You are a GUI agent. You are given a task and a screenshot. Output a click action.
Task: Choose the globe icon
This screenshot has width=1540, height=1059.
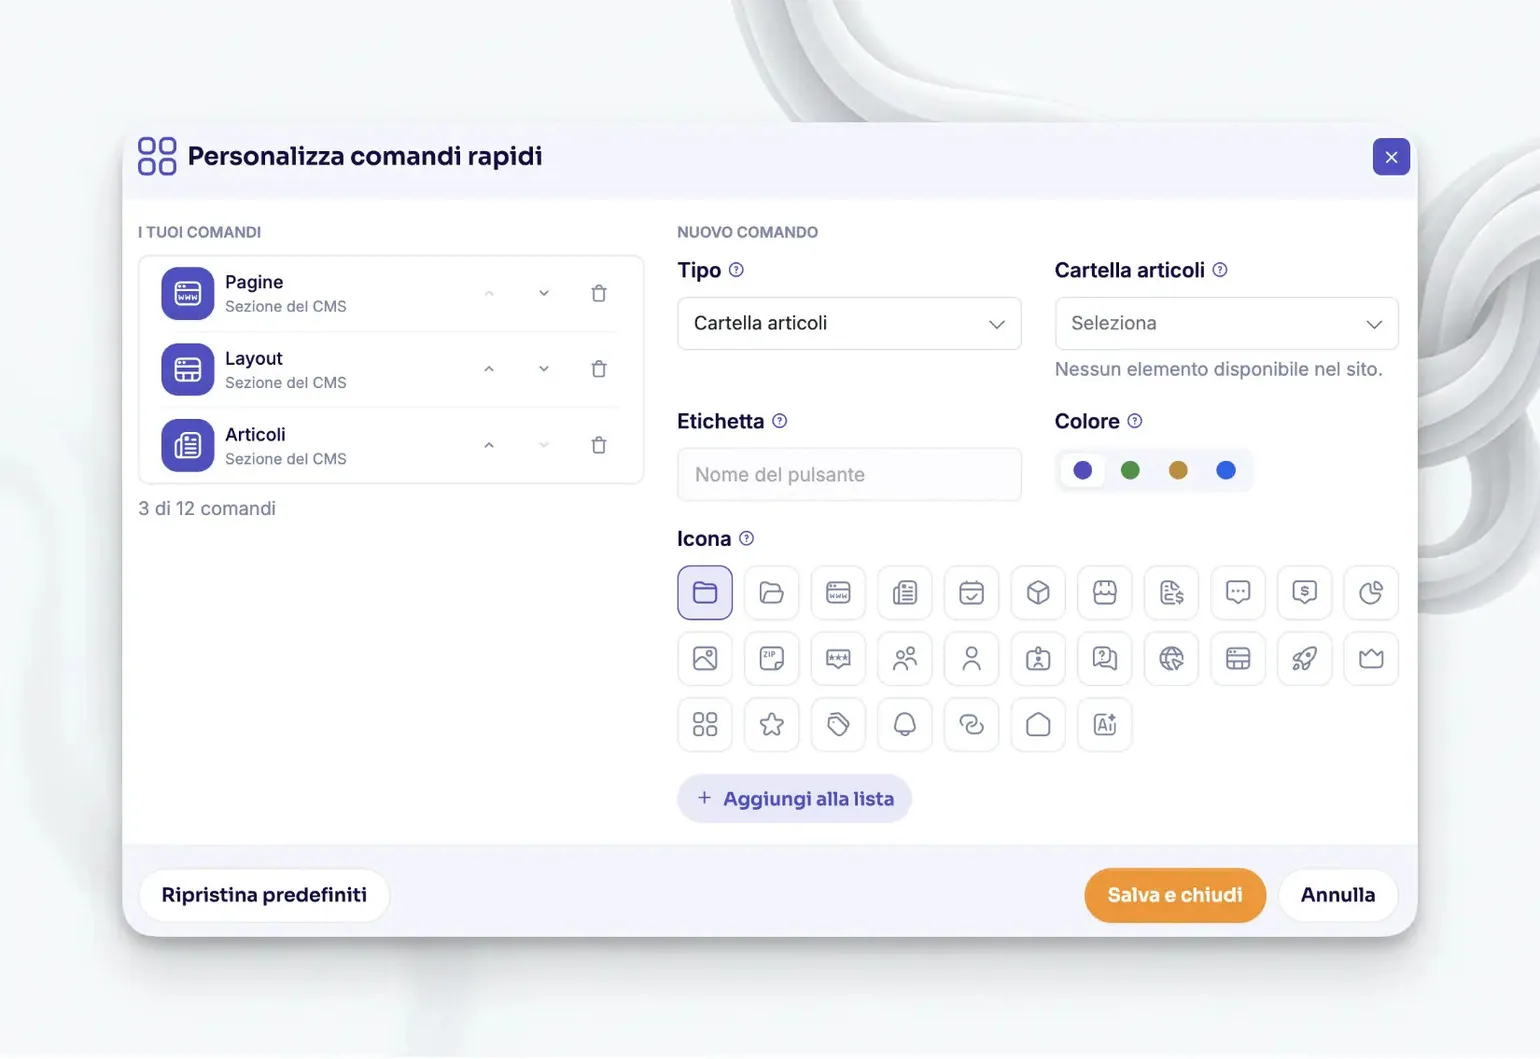coord(1171,658)
